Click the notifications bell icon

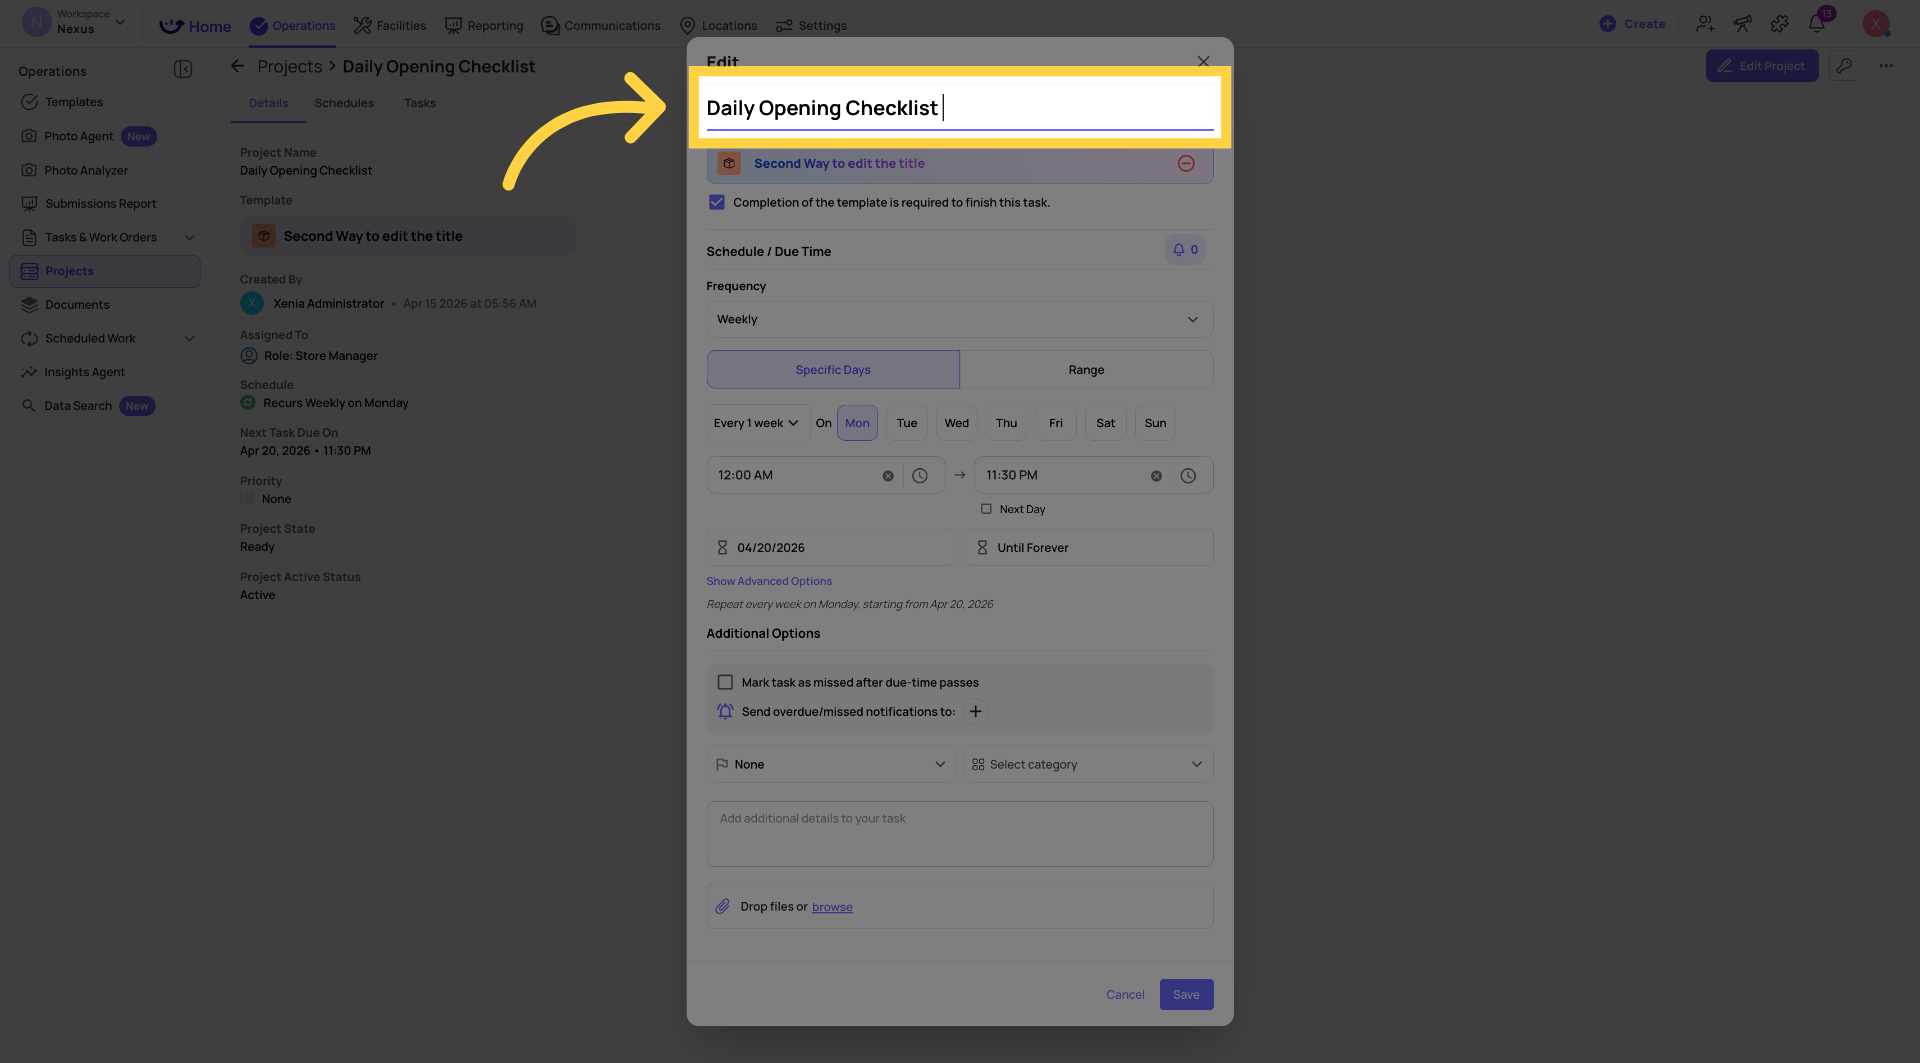1817,24
